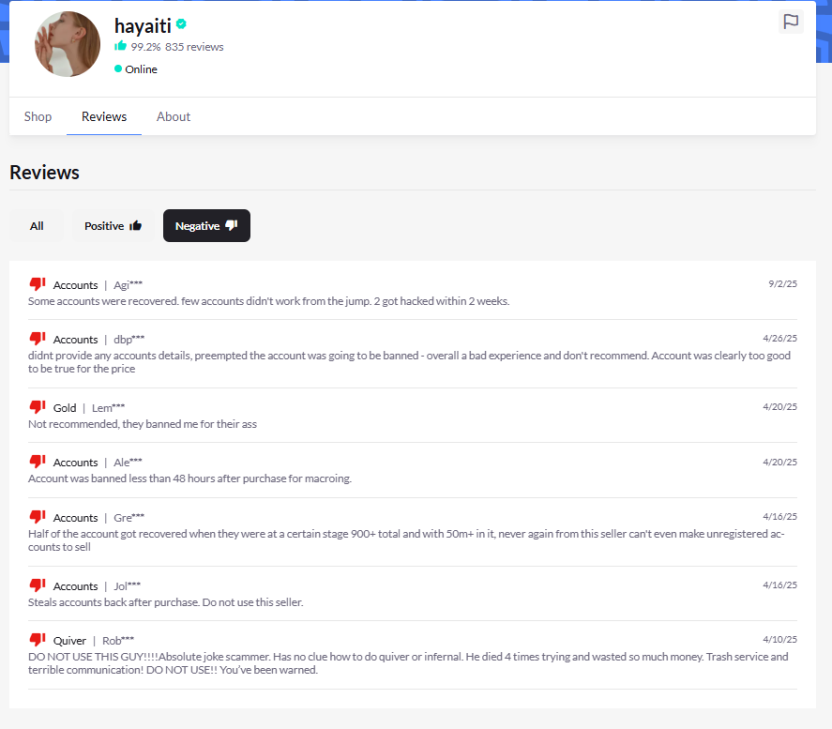Image resolution: width=832 pixels, height=729 pixels.
Task: Click the green Online status dot
Action: click(x=118, y=68)
